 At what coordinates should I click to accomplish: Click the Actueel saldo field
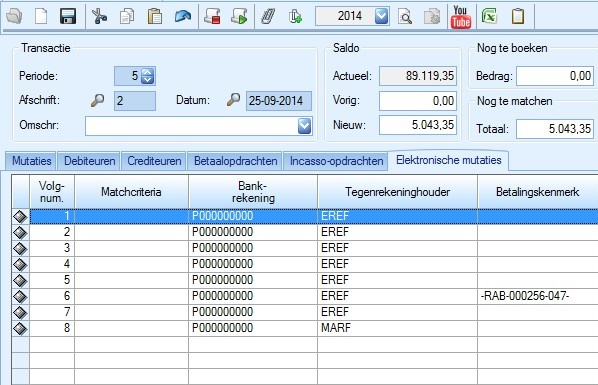click(418, 76)
